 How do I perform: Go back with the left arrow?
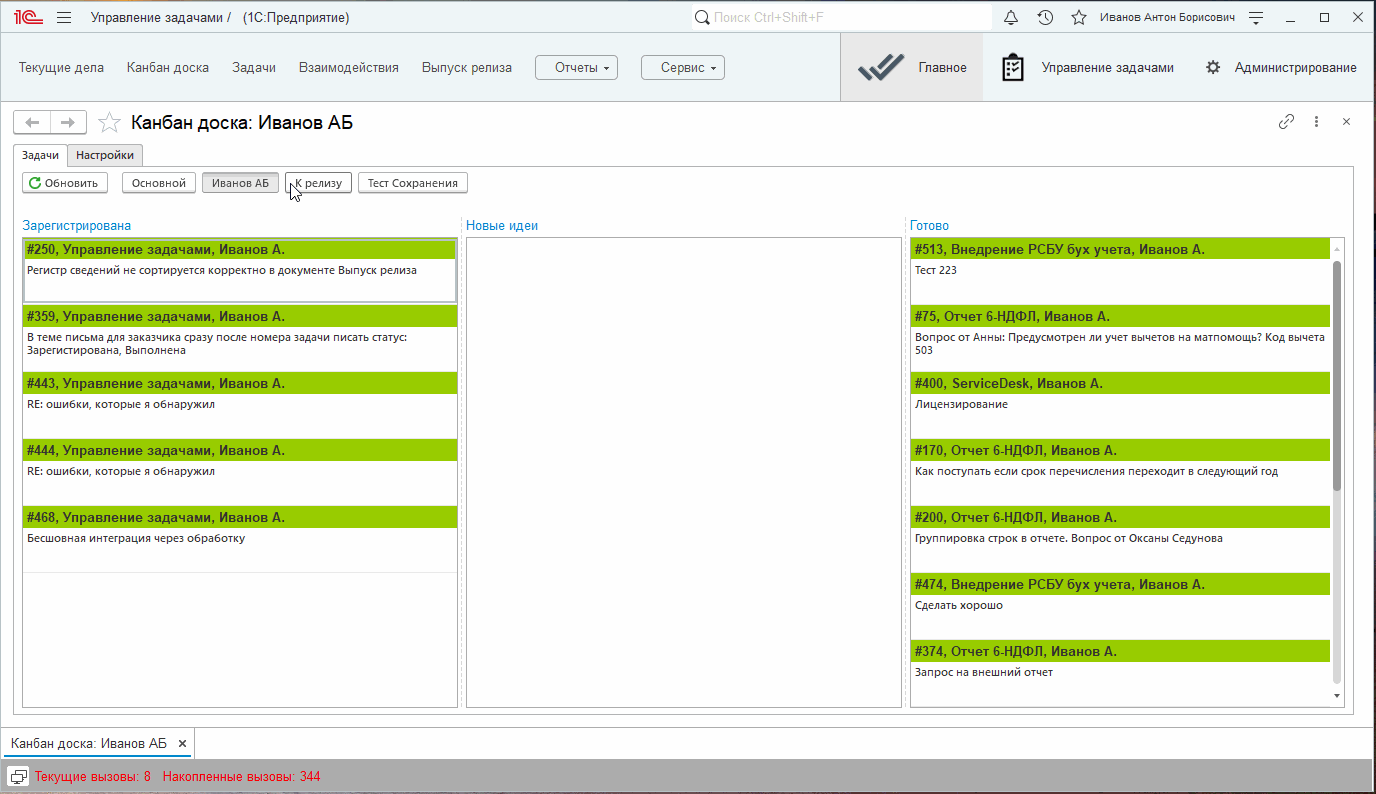pos(32,122)
